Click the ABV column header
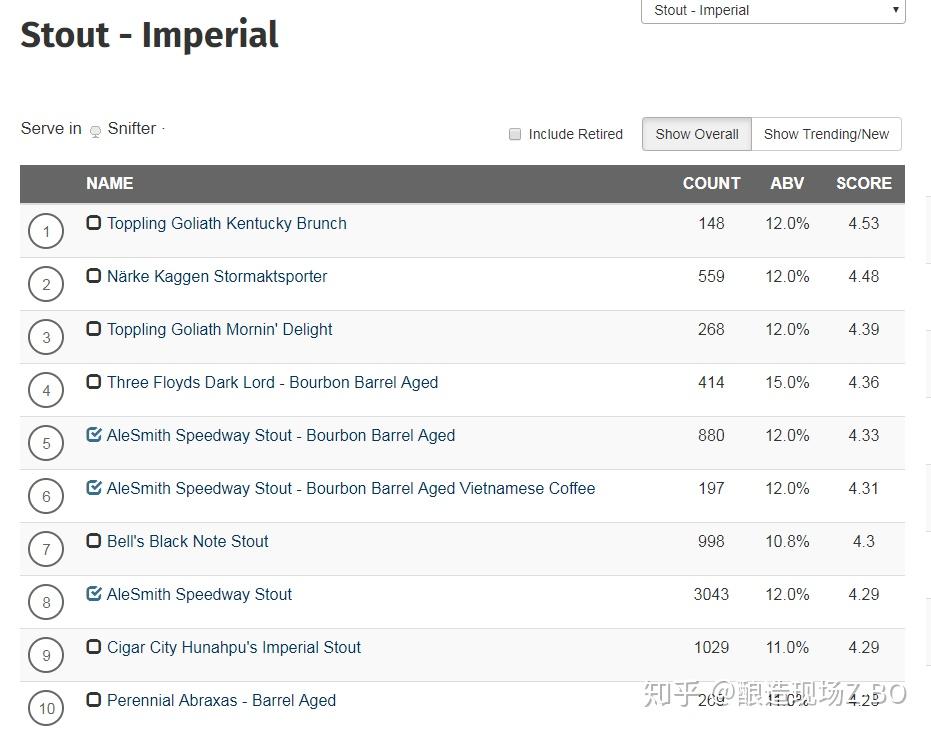The height and width of the screenshot is (732, 931). point(787,184)
